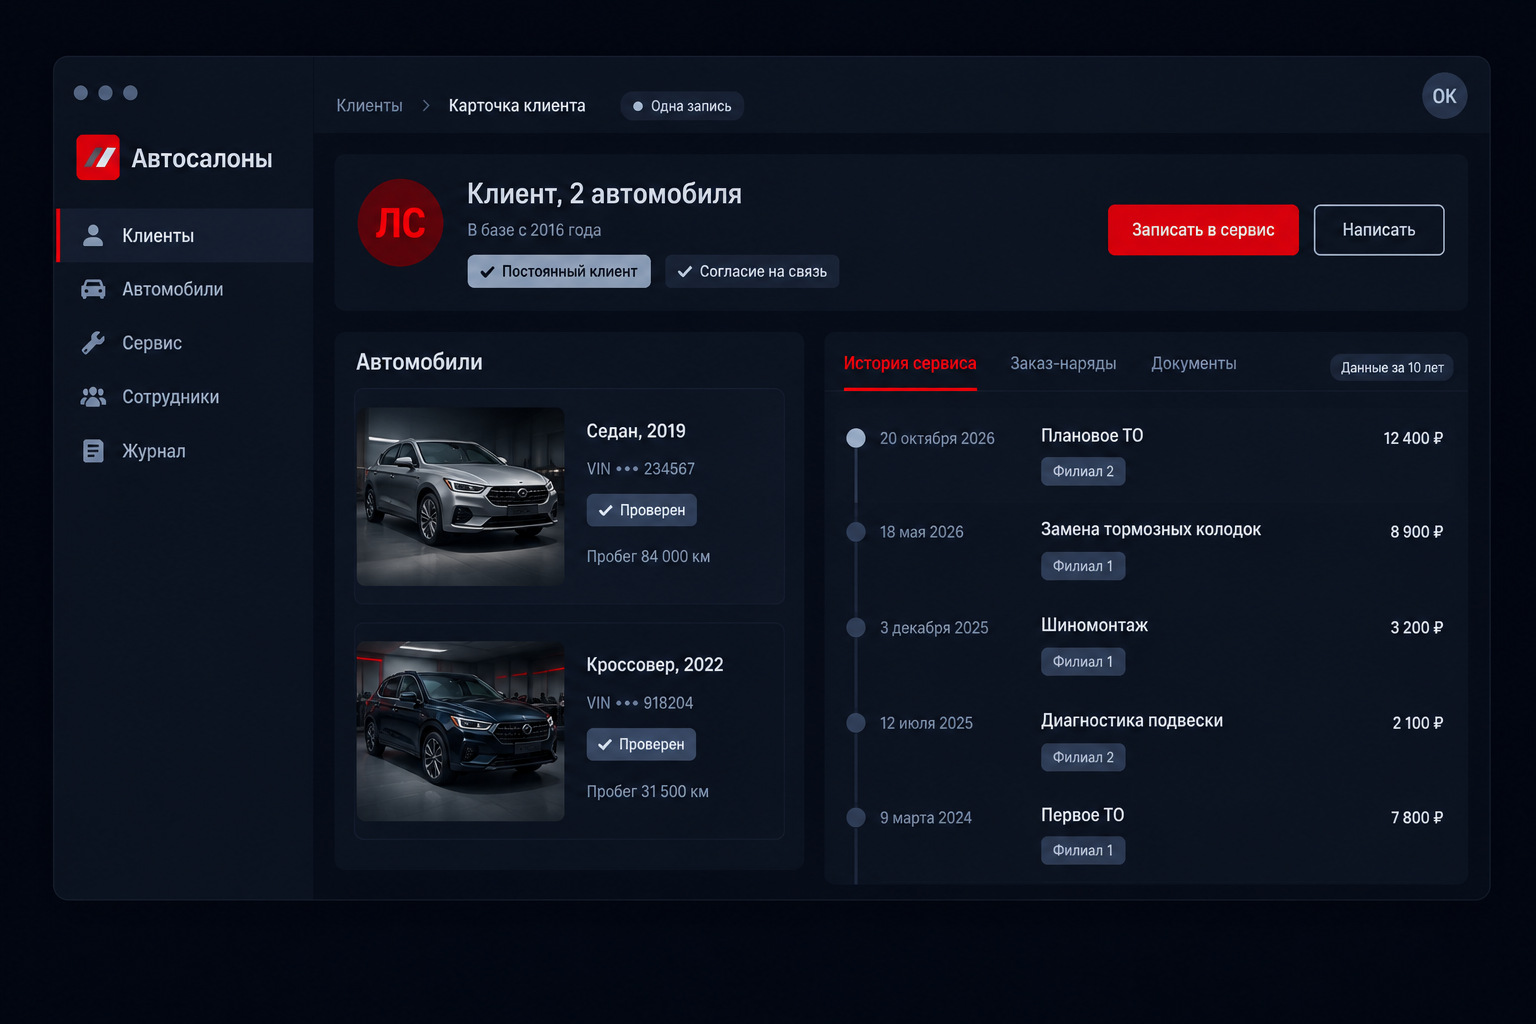The image size is (1536, 1024).
Task: Open the silver sedan photo
Action: tap(461, 496)
